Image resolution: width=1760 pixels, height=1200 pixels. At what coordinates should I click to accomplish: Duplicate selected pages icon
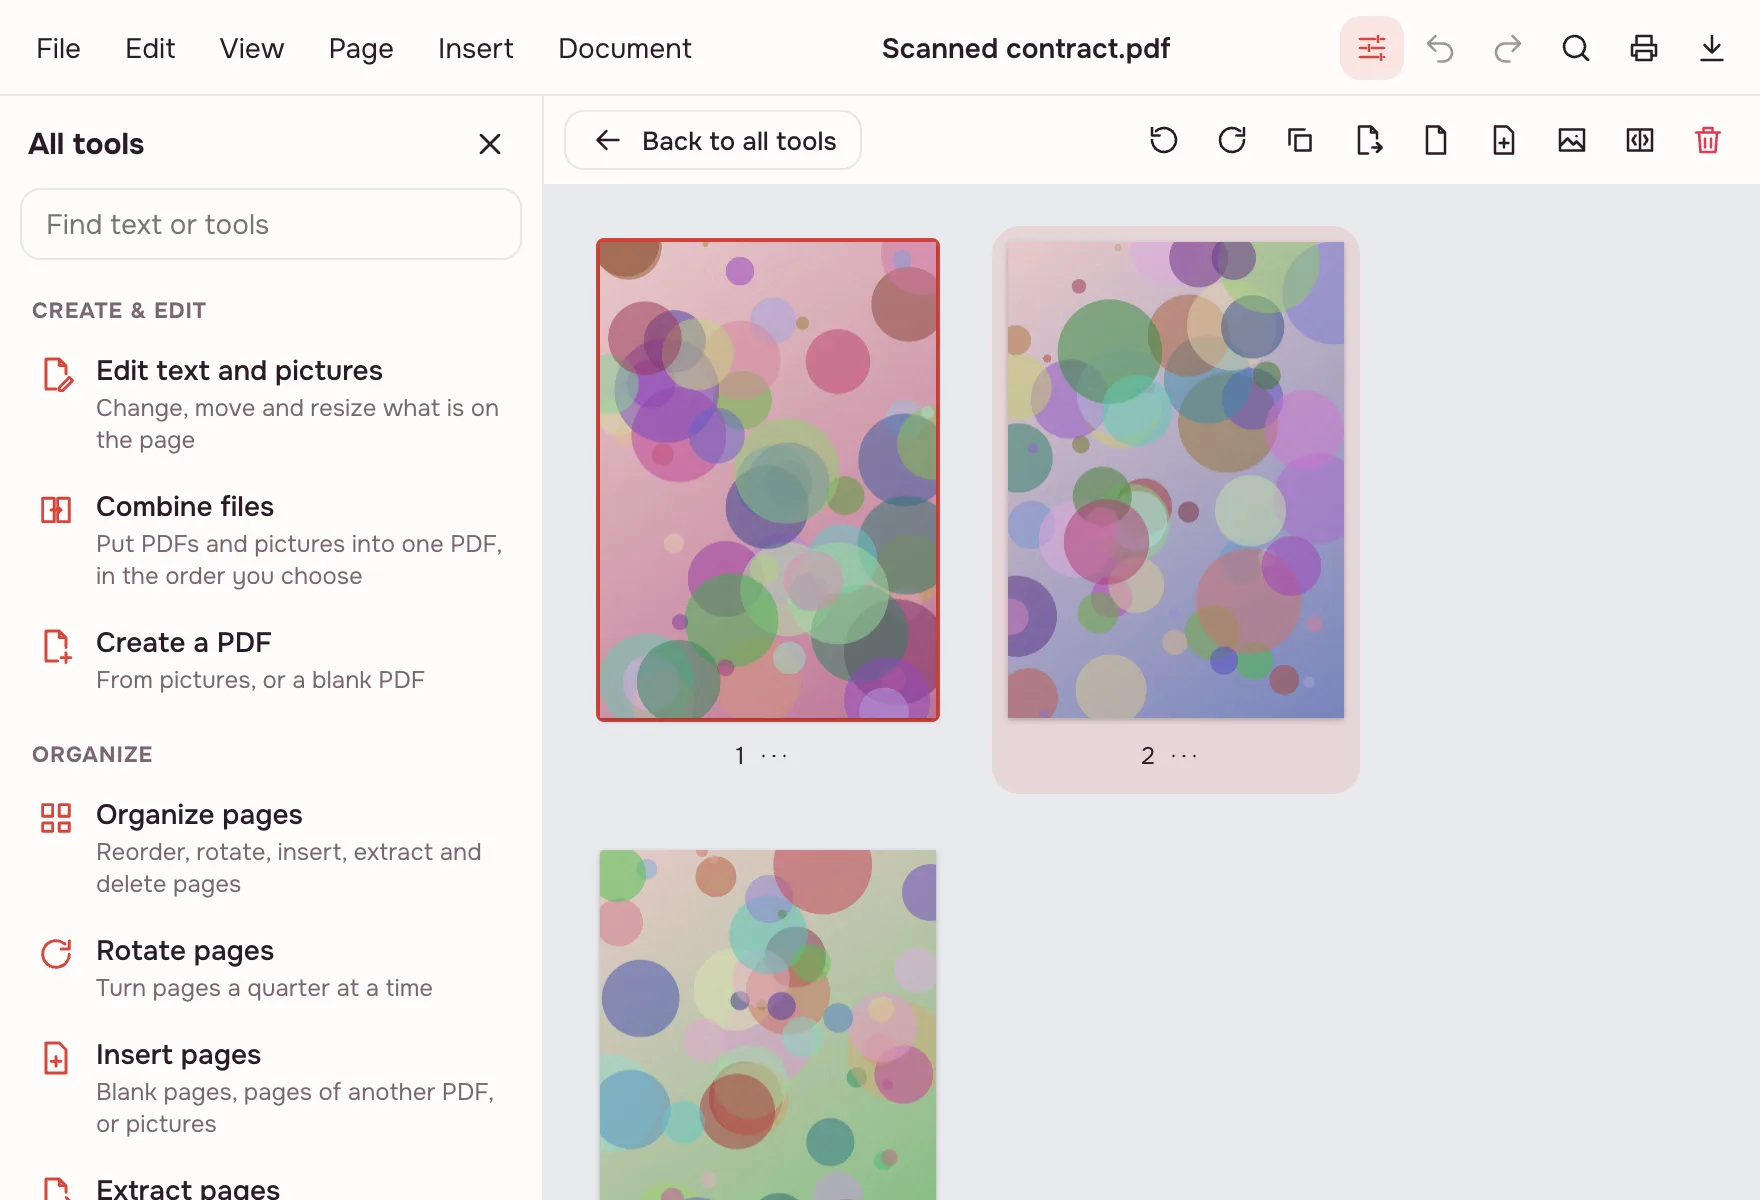pyautogui.click(x=1300, y=140)
